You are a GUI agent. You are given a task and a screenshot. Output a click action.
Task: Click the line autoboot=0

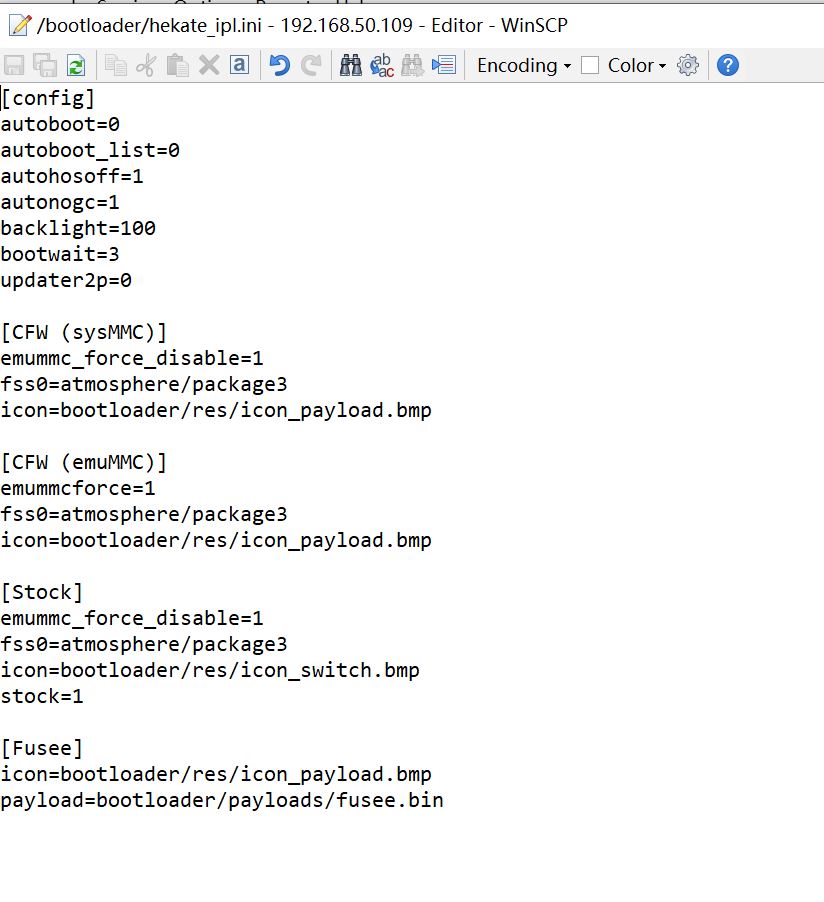60,124
